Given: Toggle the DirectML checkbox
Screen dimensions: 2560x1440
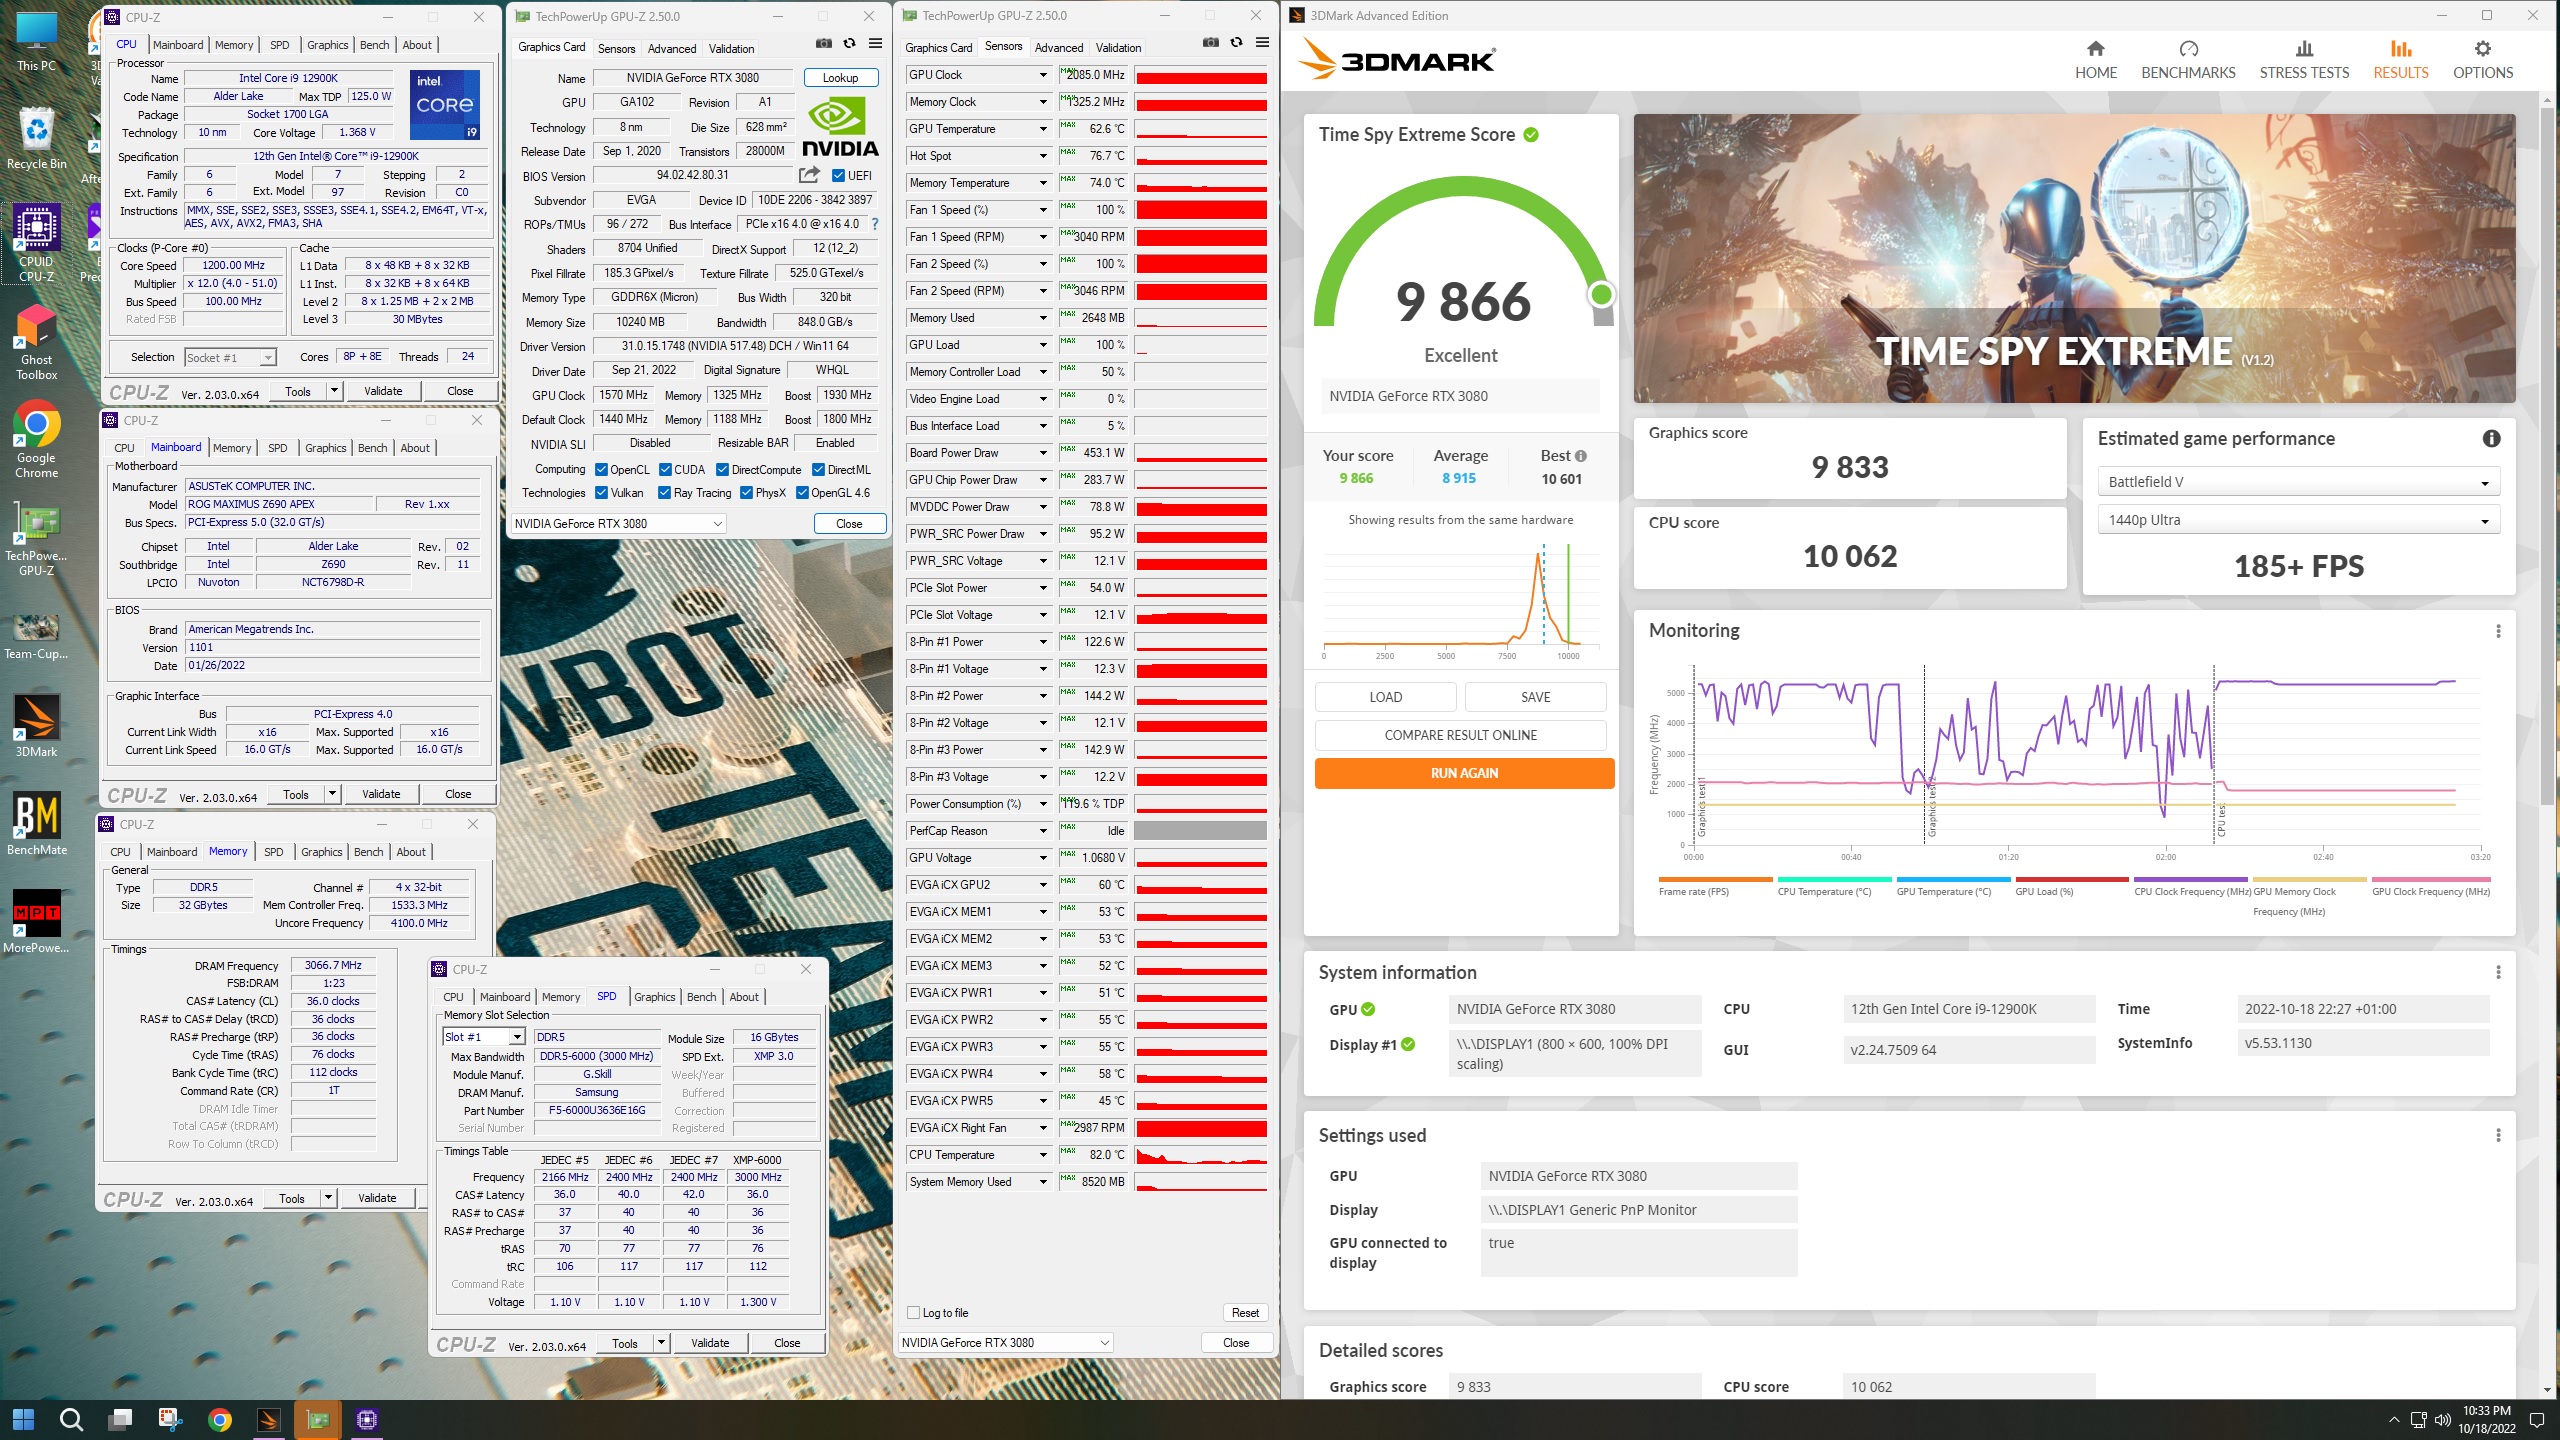Looking at the screenshot, I should click(818, 470).
